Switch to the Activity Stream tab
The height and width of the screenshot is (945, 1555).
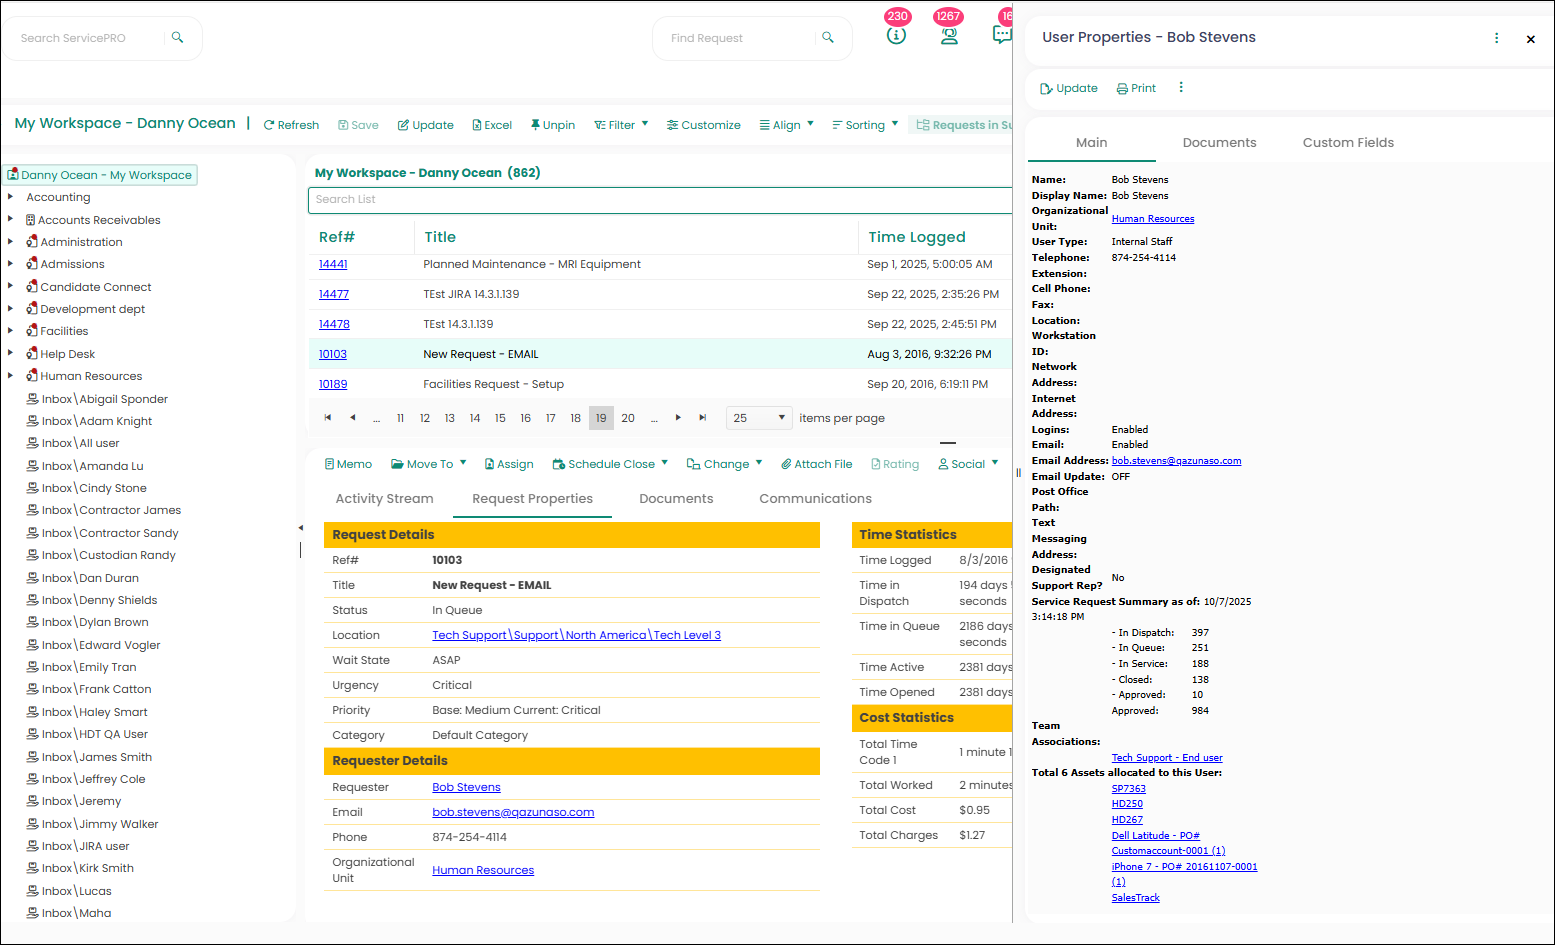coord(384,499)
